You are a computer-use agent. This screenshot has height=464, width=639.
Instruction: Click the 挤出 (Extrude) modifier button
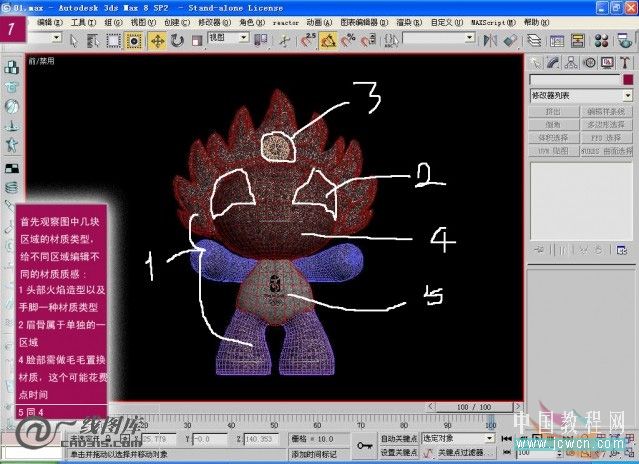pos(554,112)
